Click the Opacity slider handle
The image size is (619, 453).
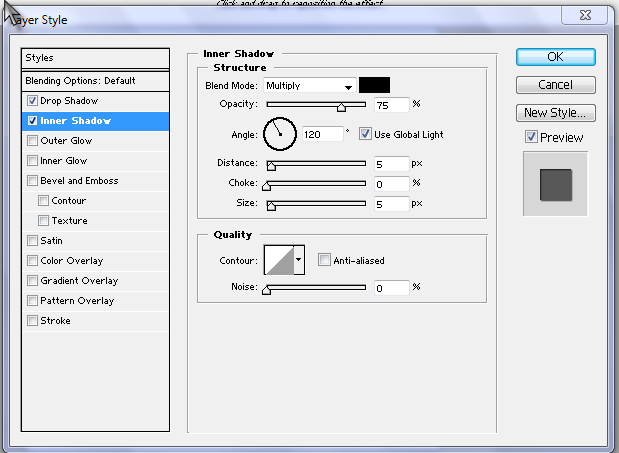341,107
